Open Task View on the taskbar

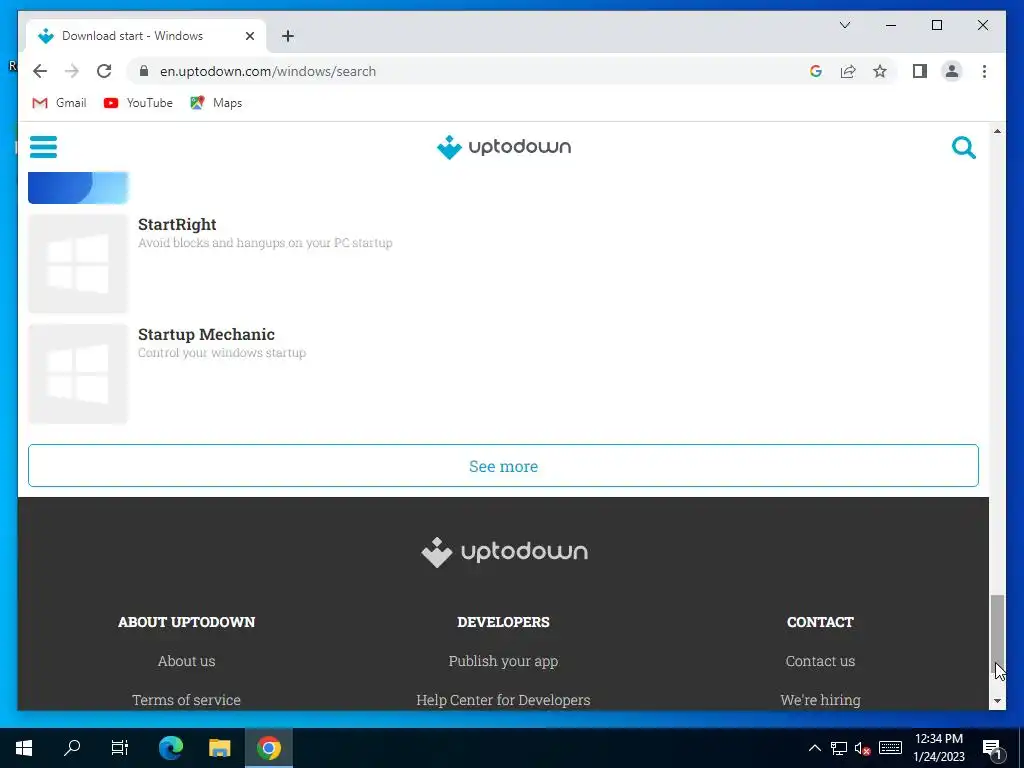120,748
